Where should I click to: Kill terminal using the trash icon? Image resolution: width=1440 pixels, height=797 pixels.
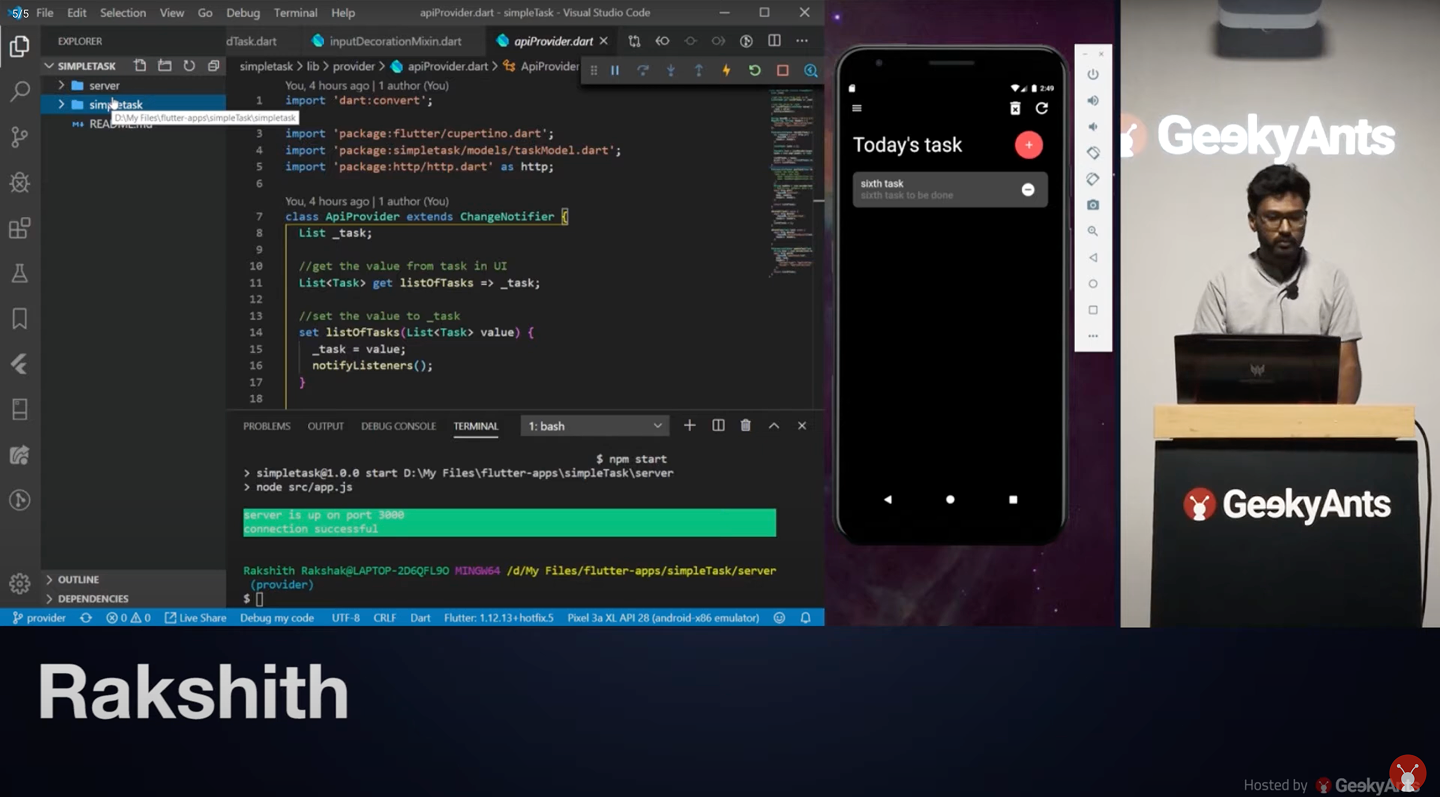(x=745, y=426)
